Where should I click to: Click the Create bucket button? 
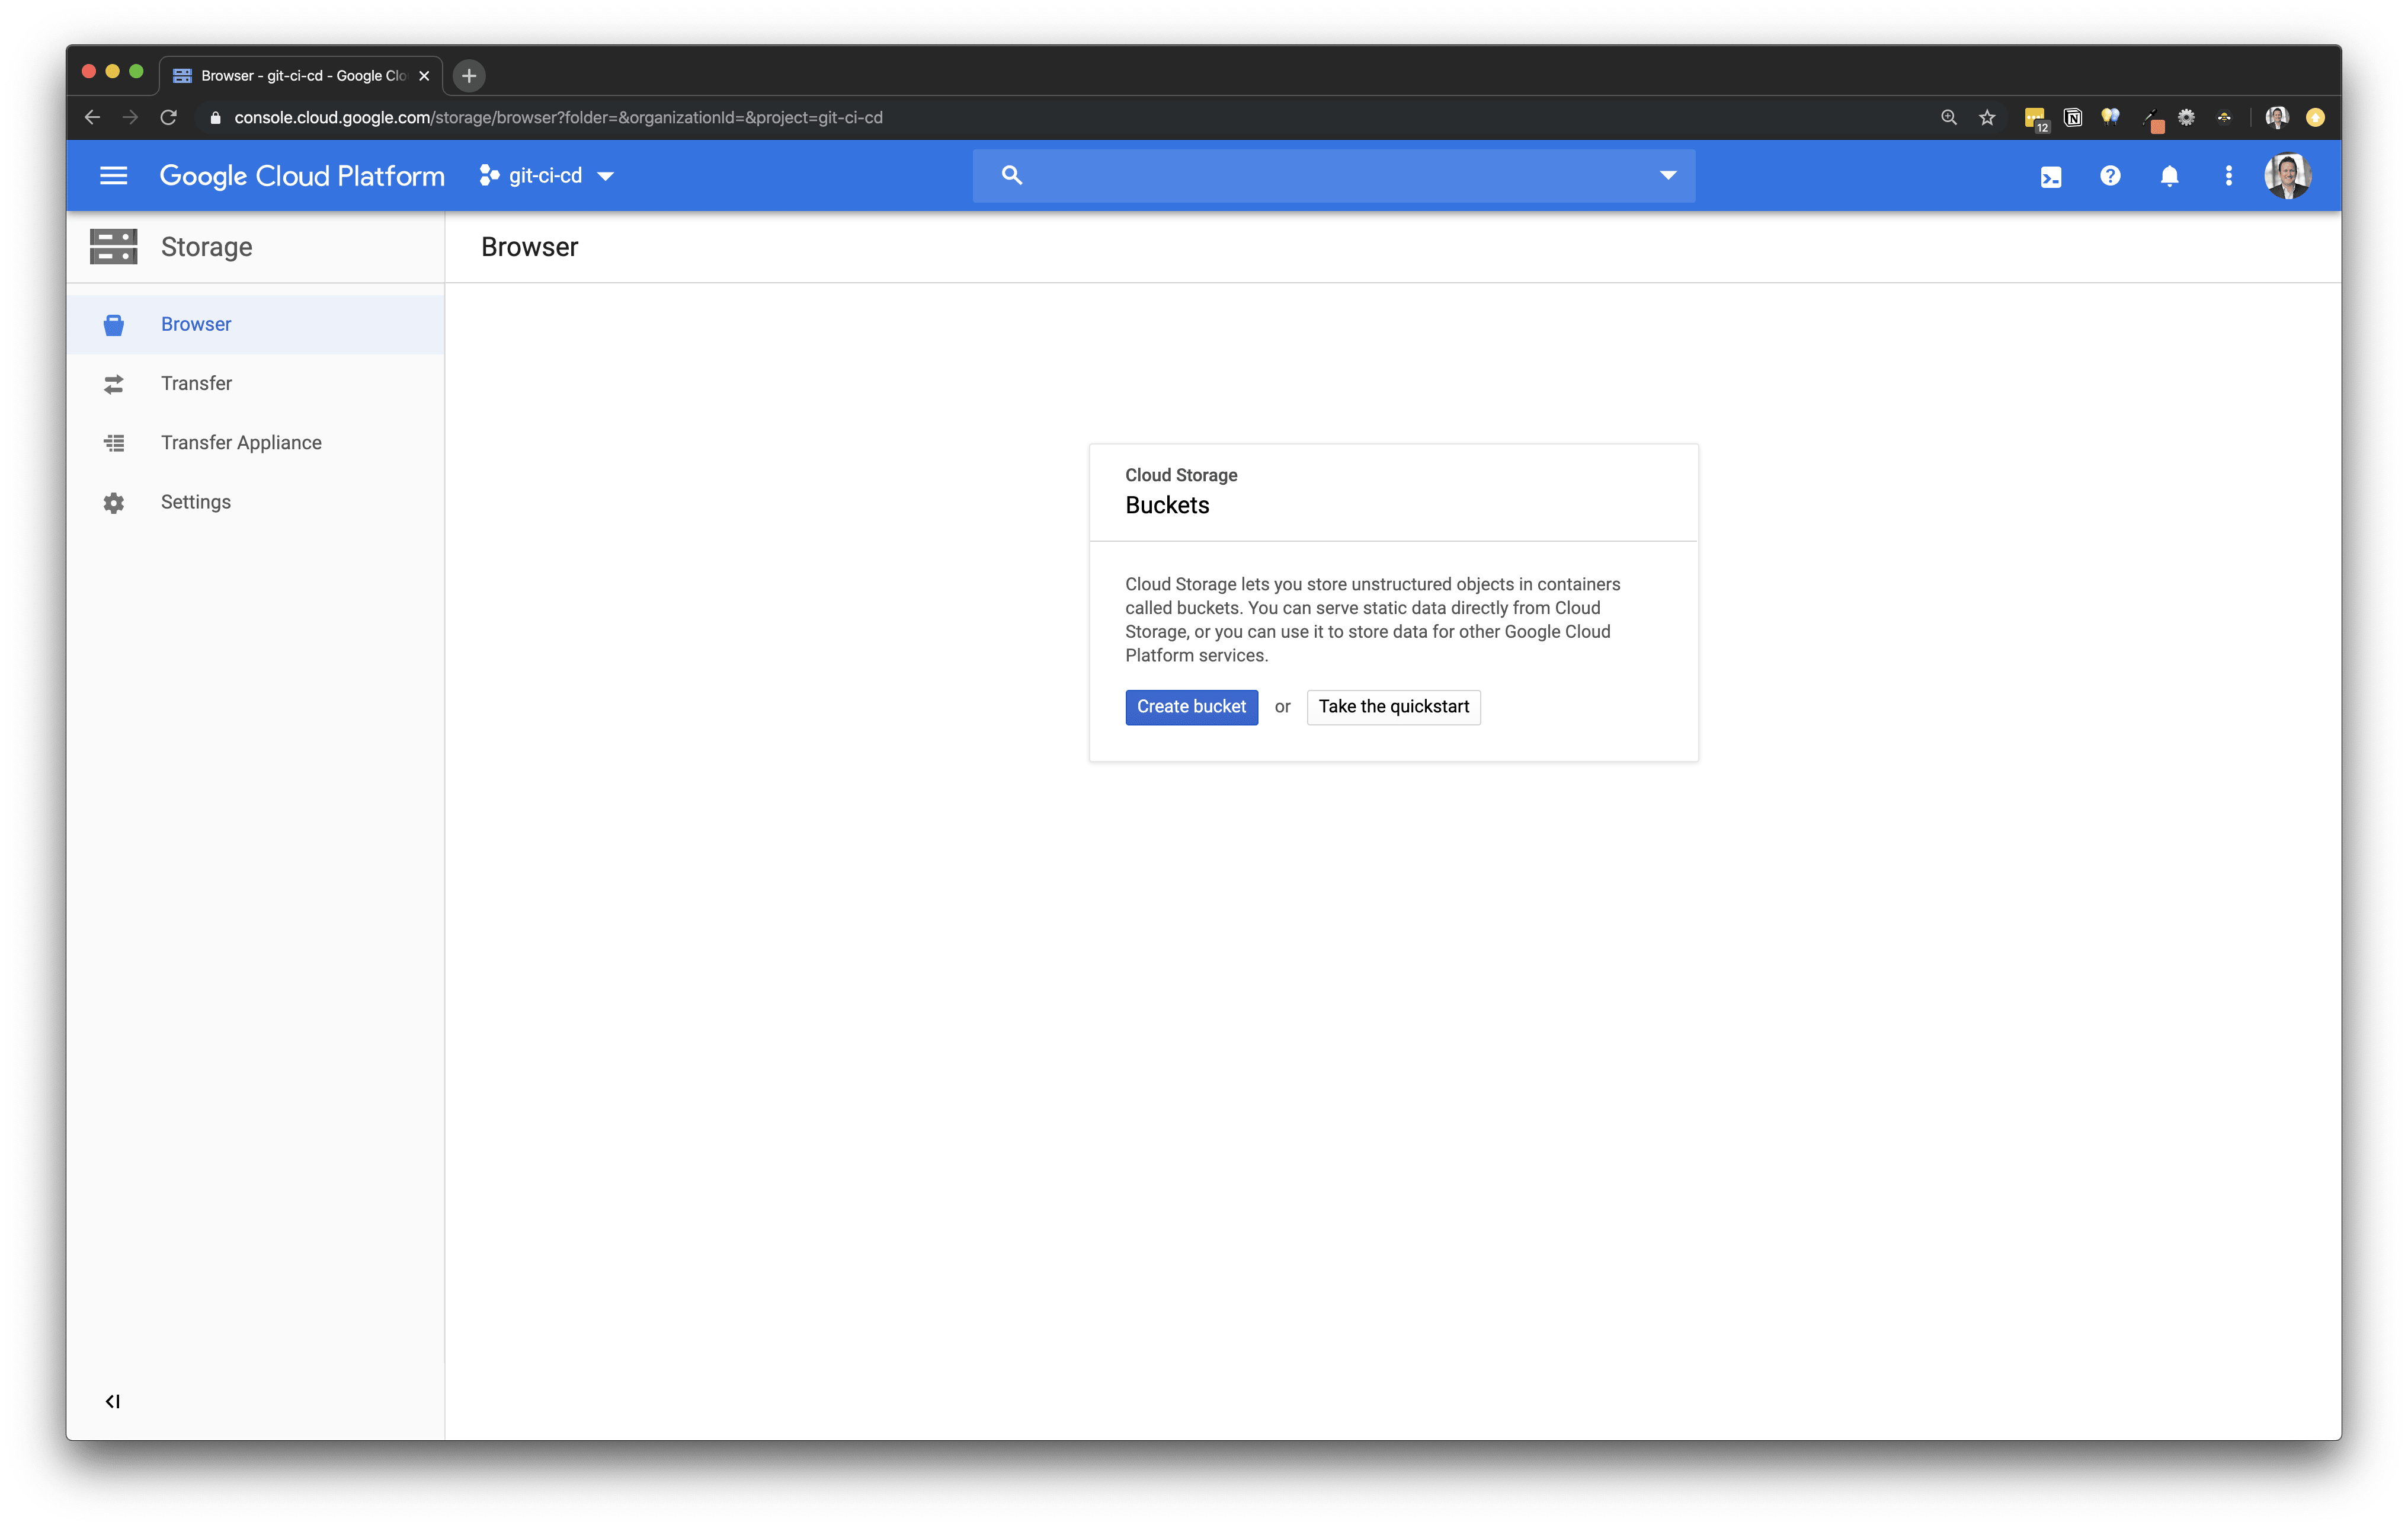pyautogui.click(x=1192, y=707)
